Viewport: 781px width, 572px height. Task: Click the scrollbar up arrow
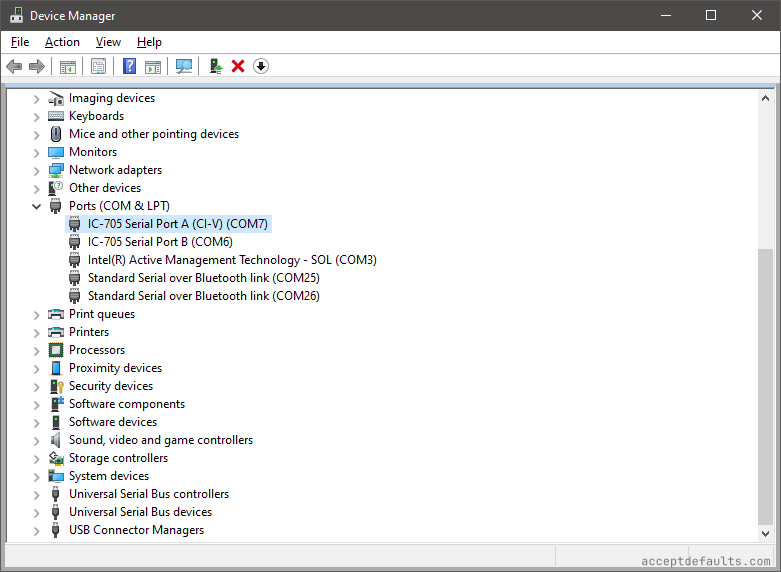[x=765, y=98]
